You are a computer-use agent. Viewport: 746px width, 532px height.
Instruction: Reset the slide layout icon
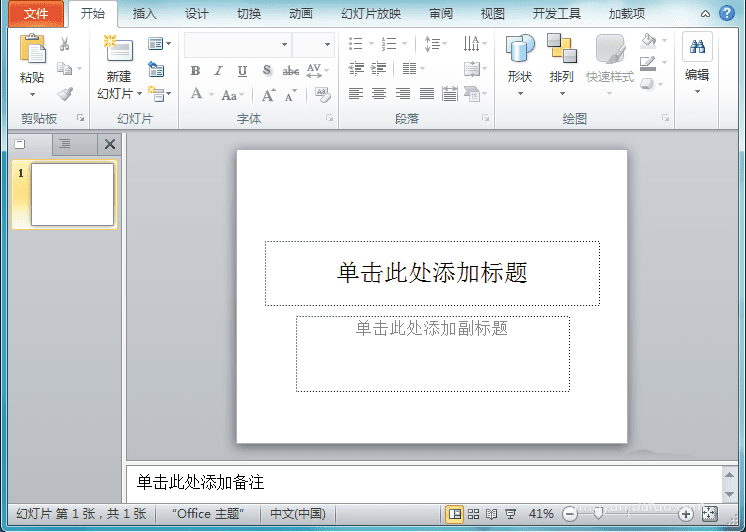(x=156, y=69)
